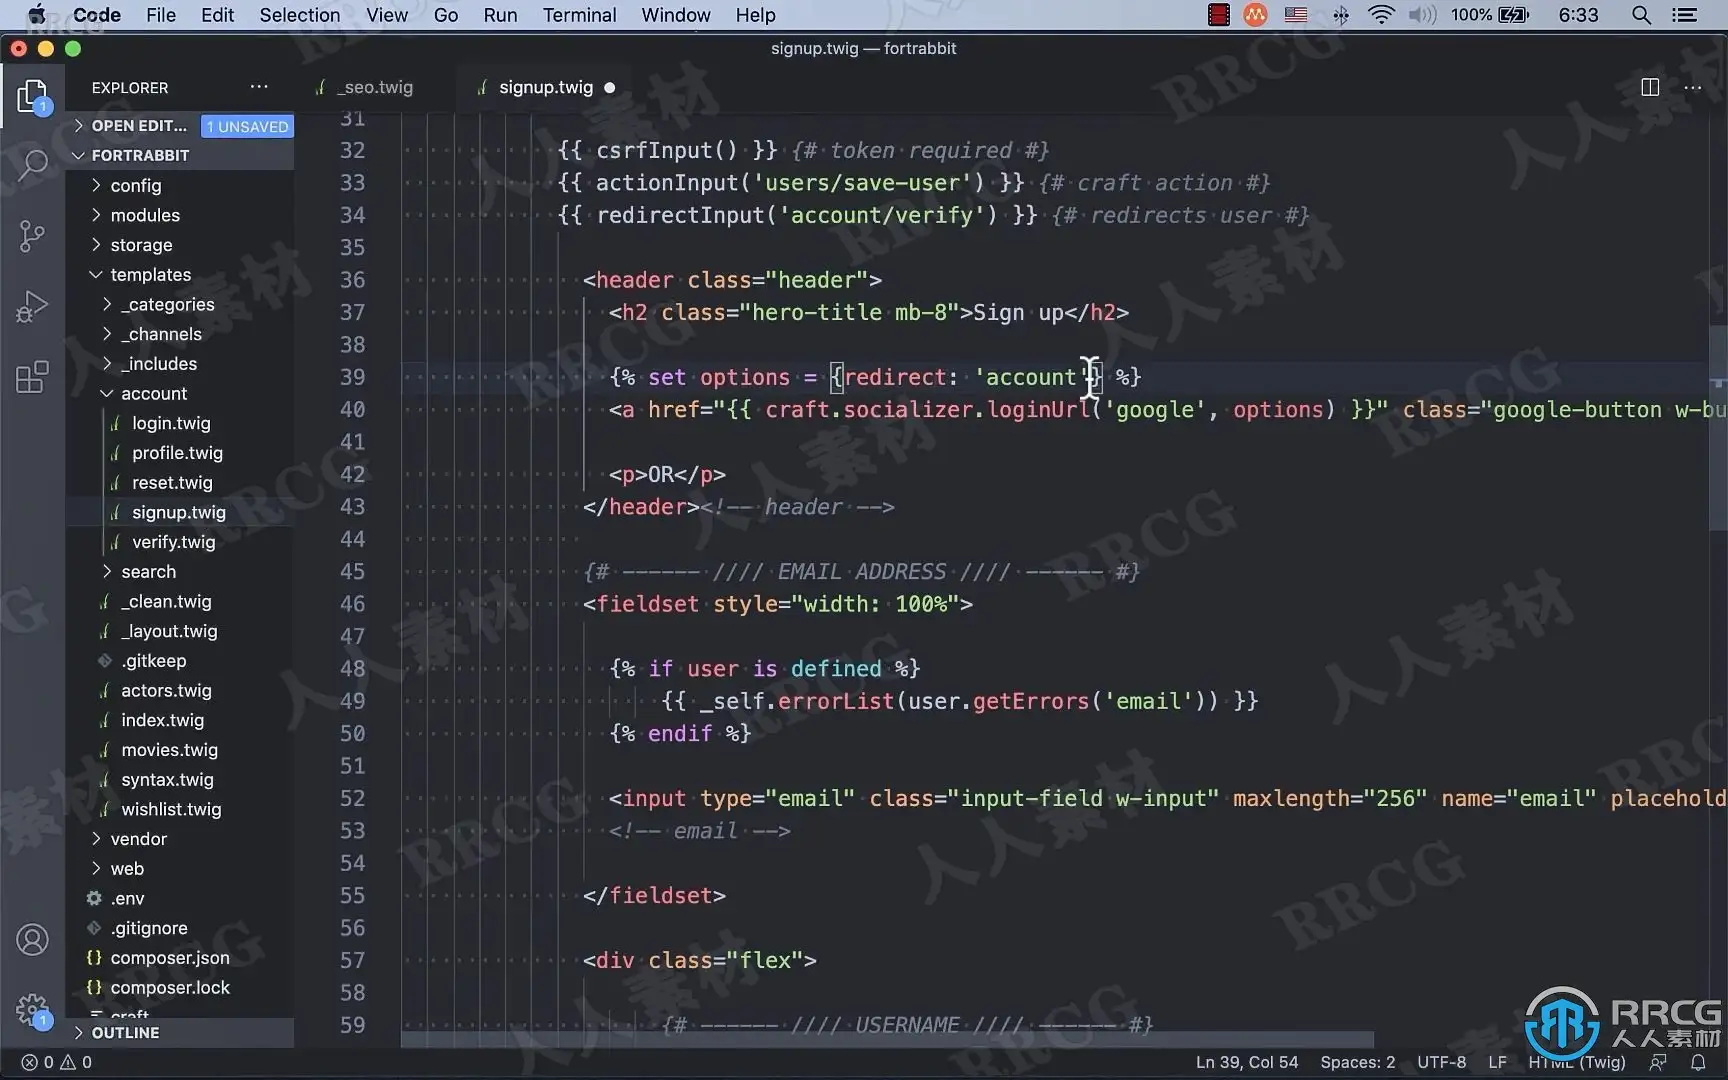Viewport: 1728px width, 1080px height.
Task: Open the Explorer view in activity bar
Action: 32,97
